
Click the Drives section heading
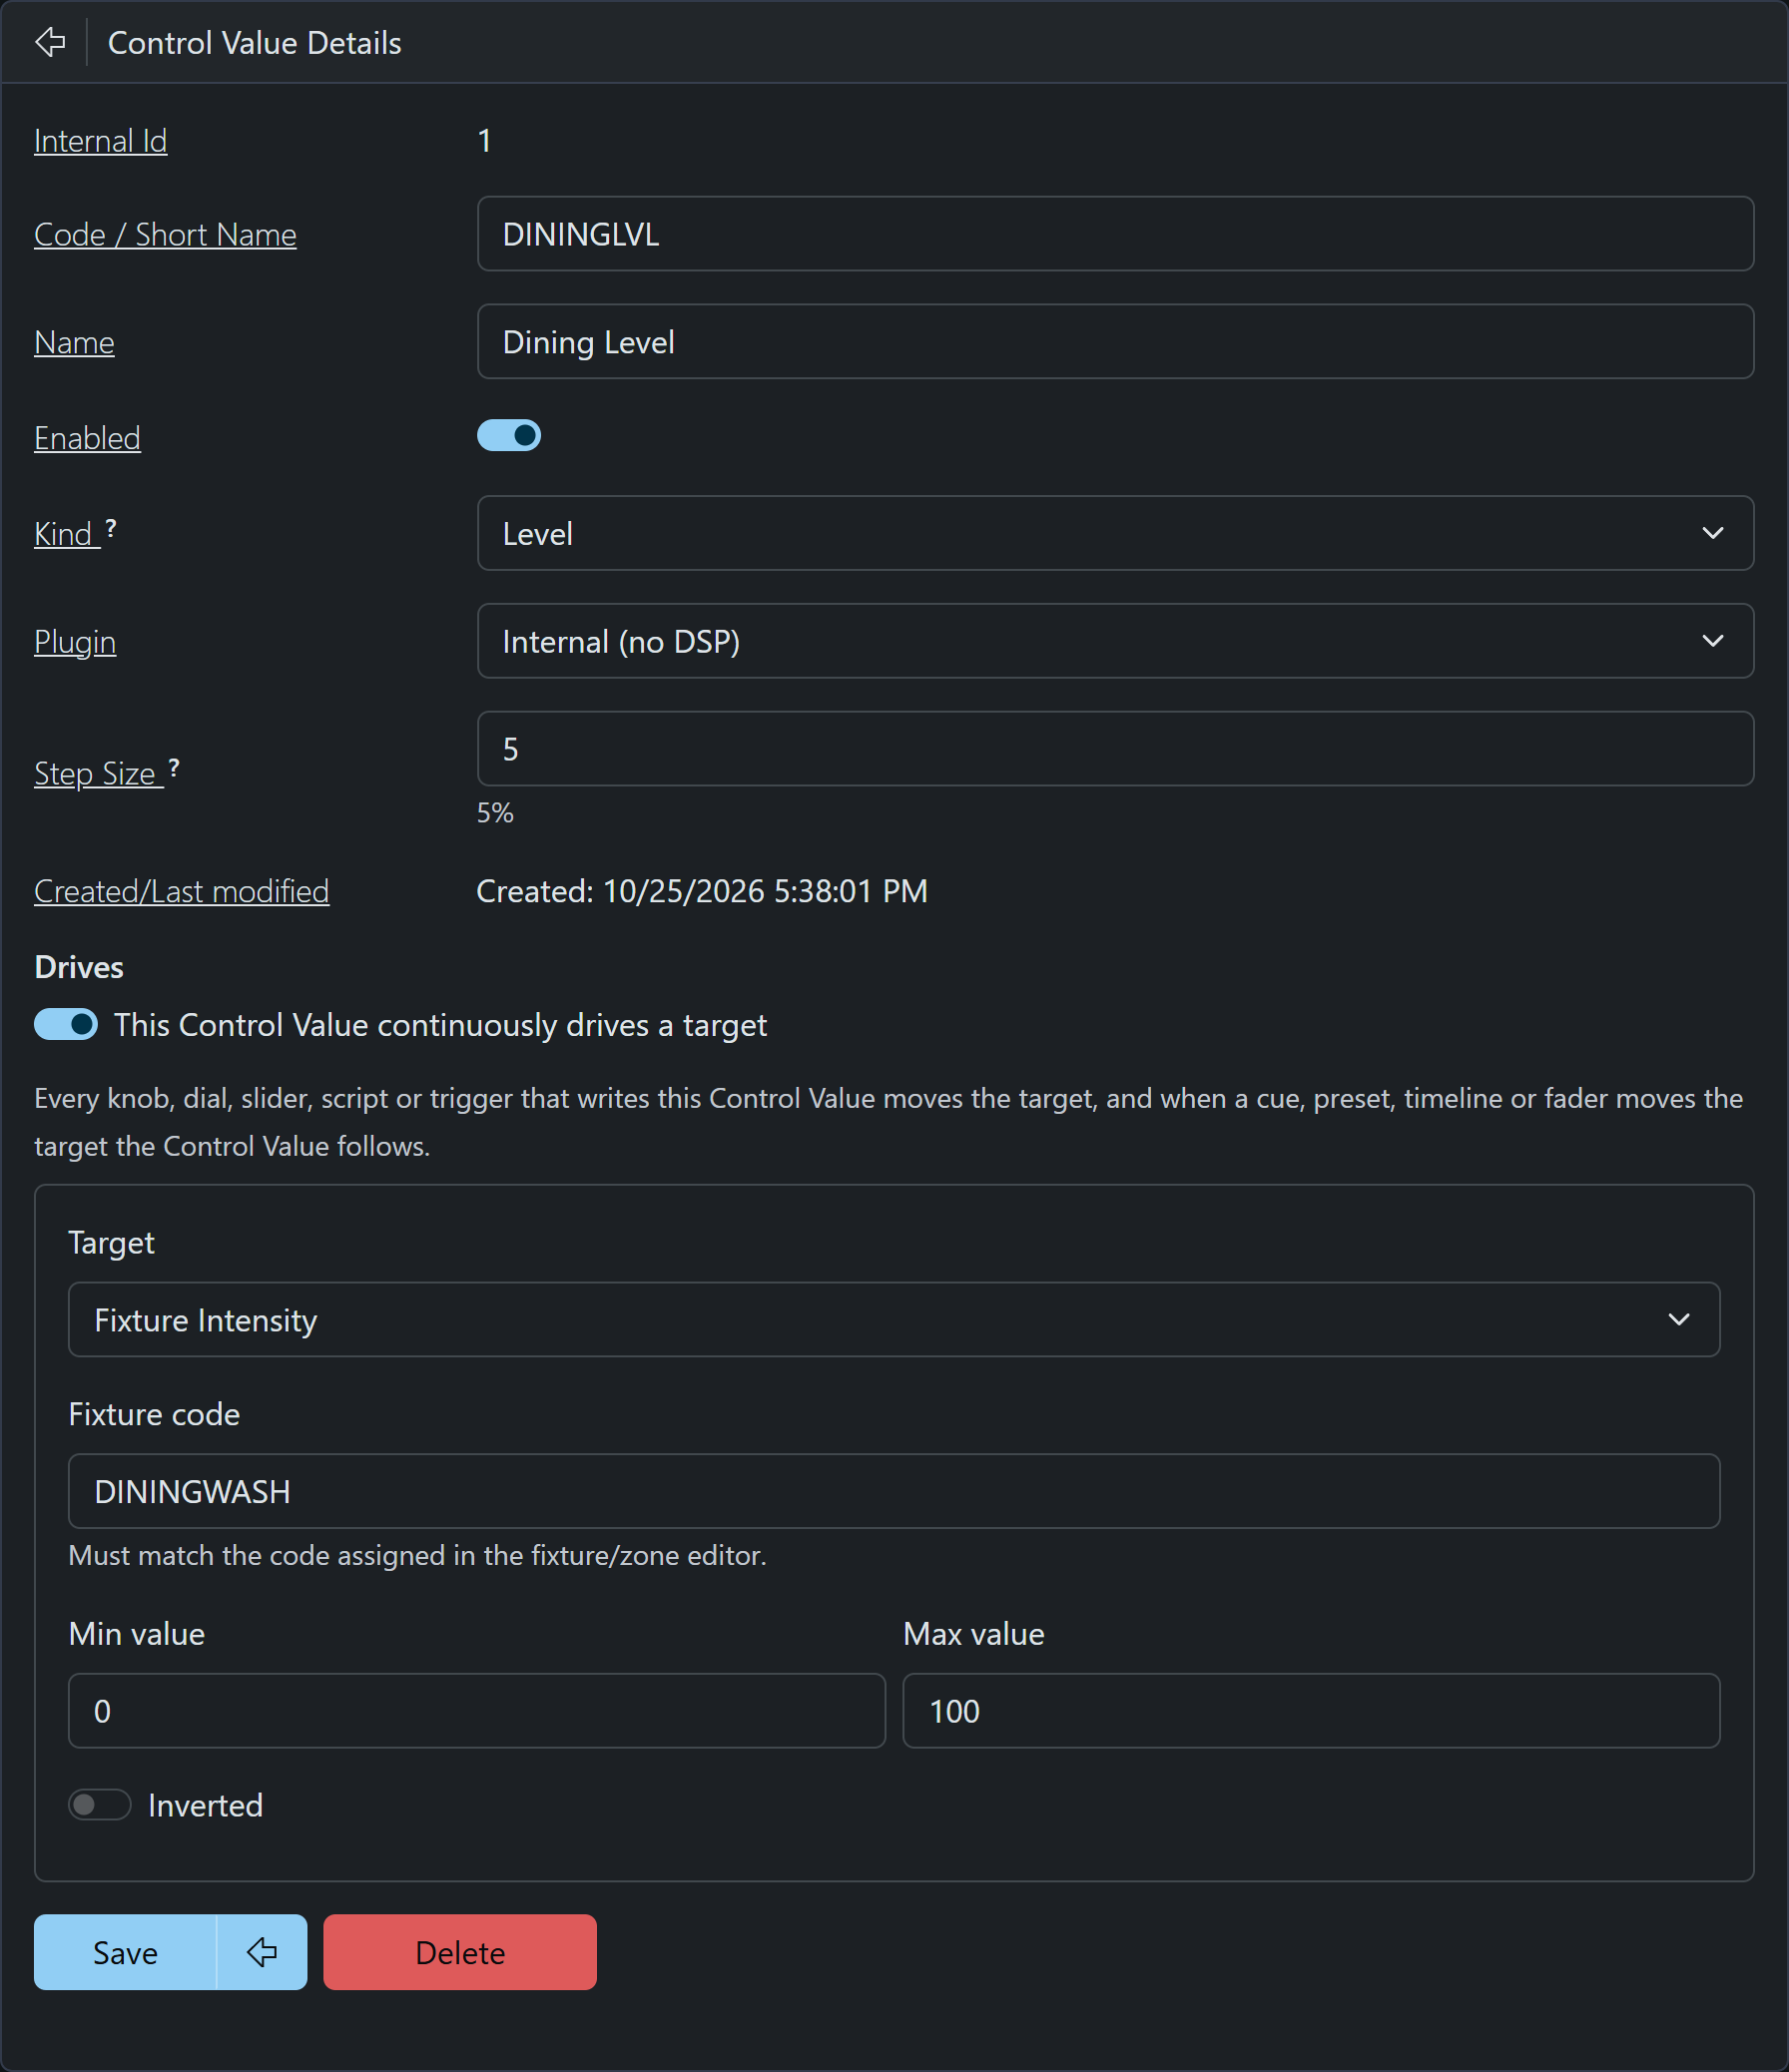tap(79, 967)
